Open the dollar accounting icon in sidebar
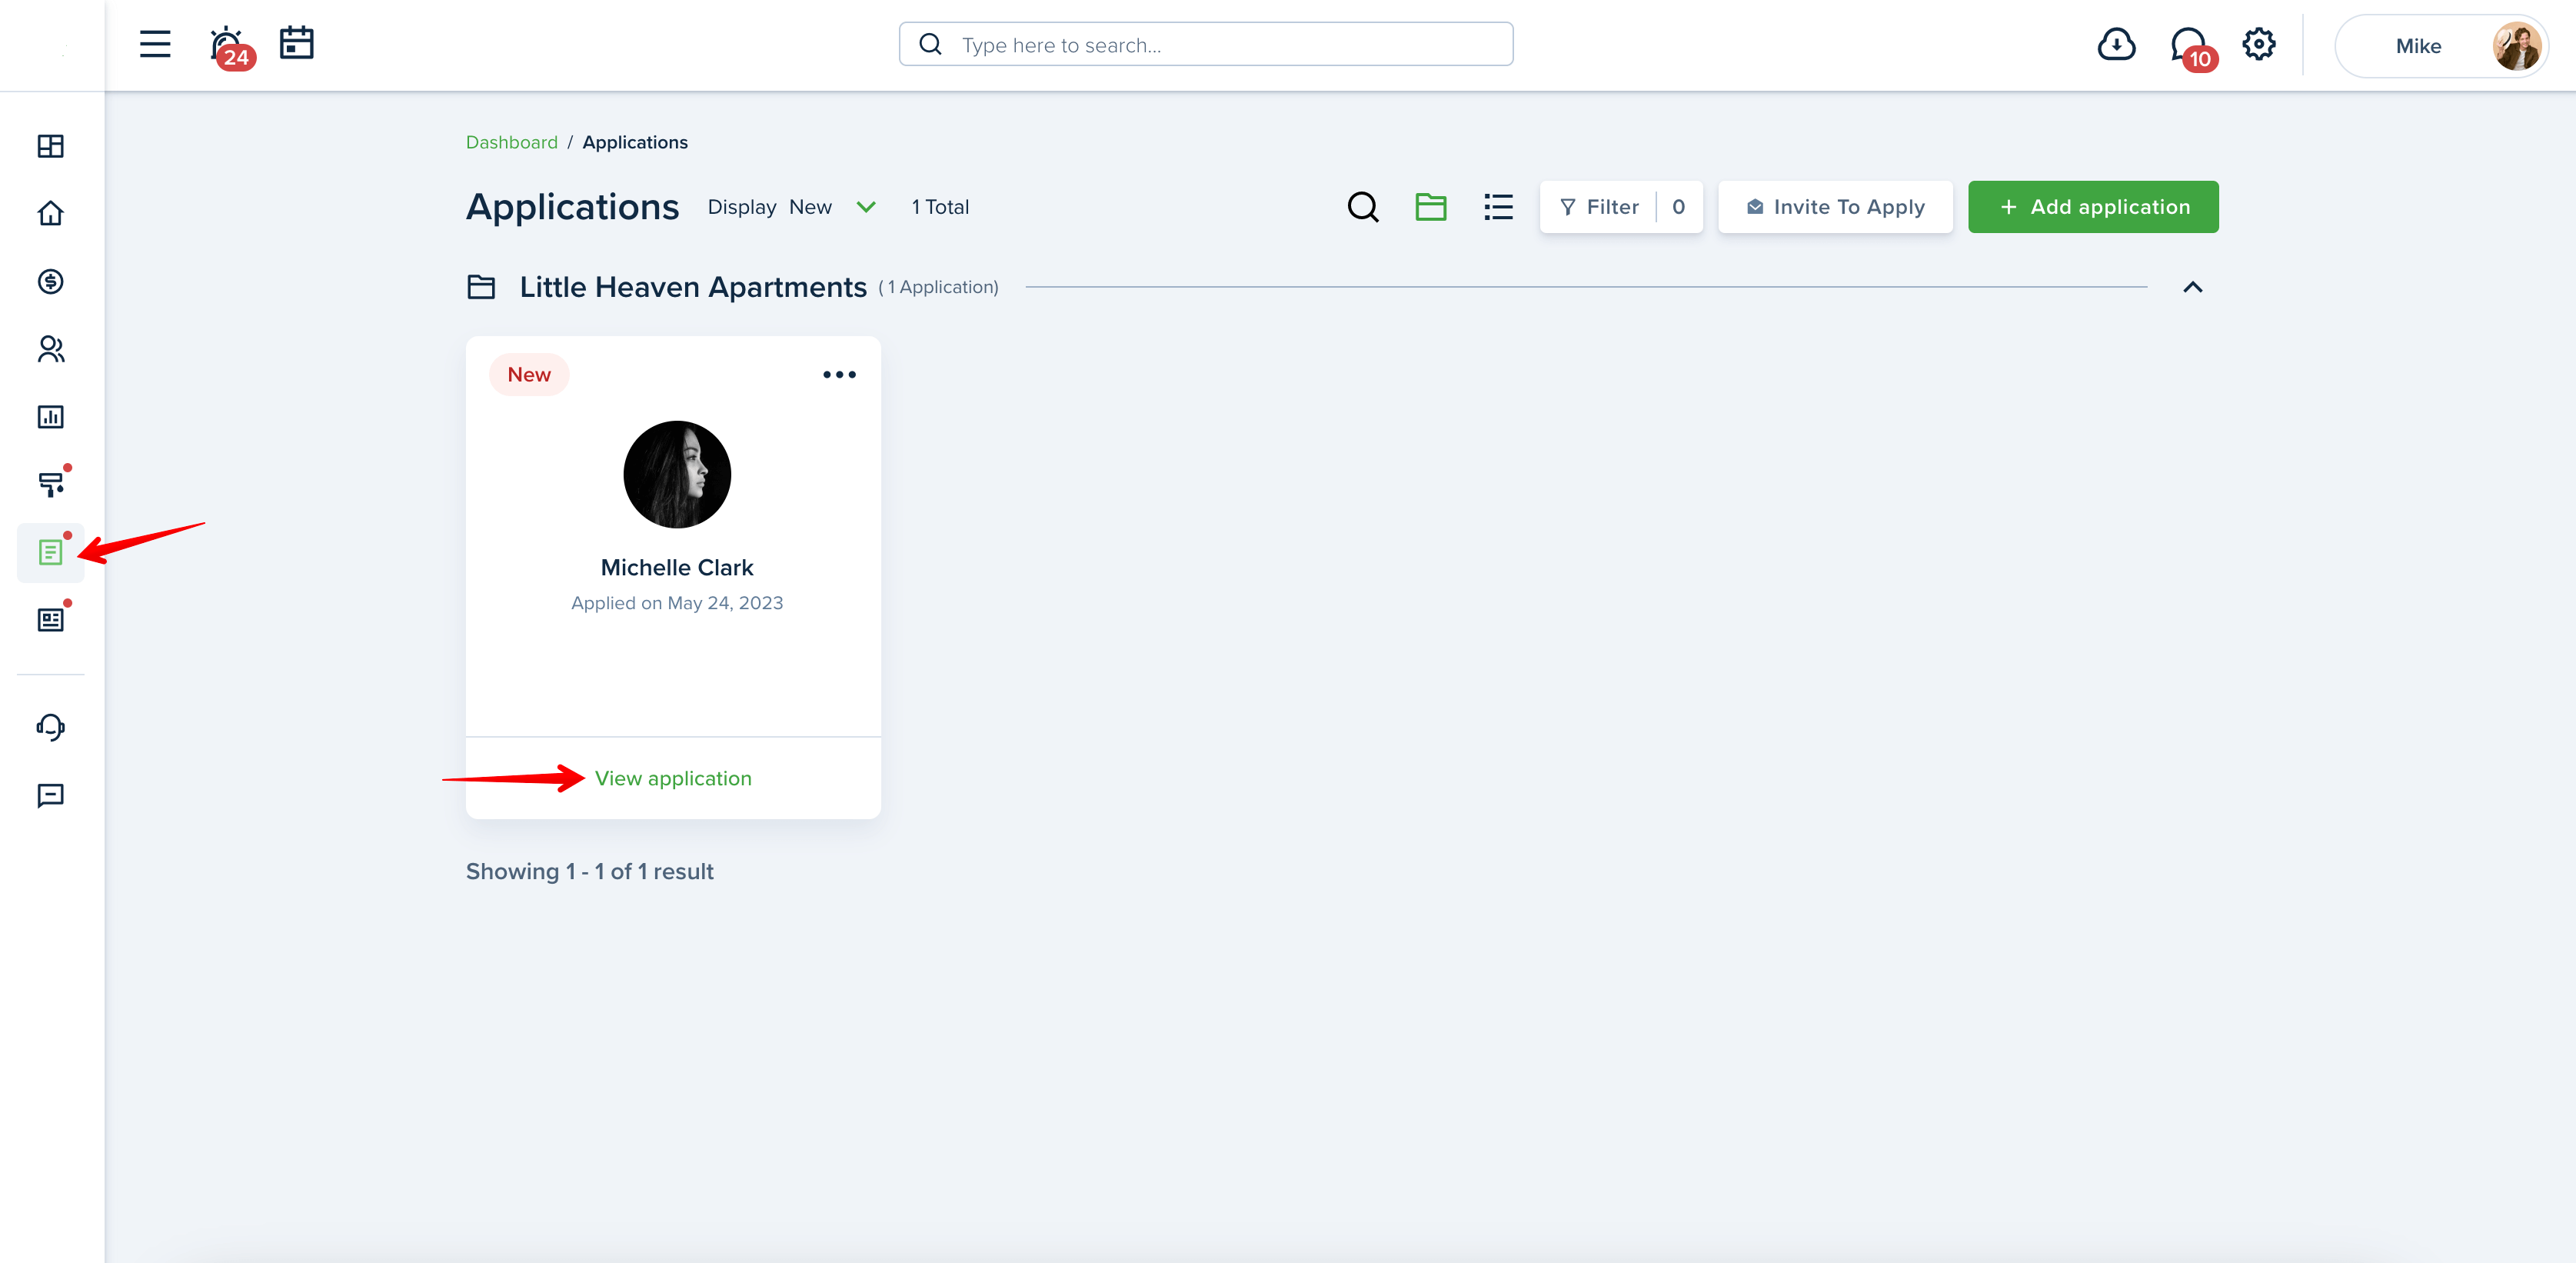 pyautogui.click(x=51, y=281)
